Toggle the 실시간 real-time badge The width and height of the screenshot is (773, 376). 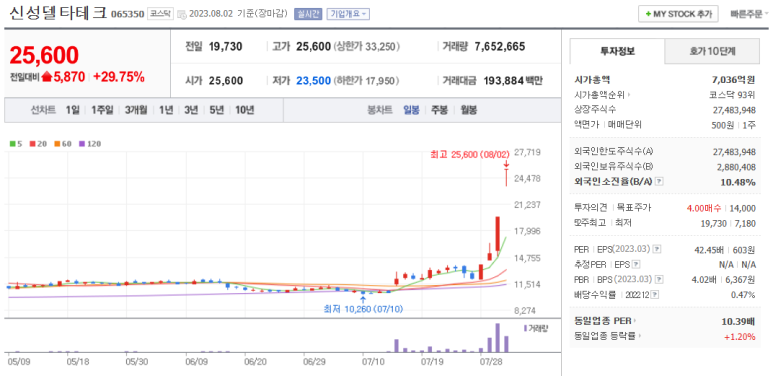click(308, 14)
